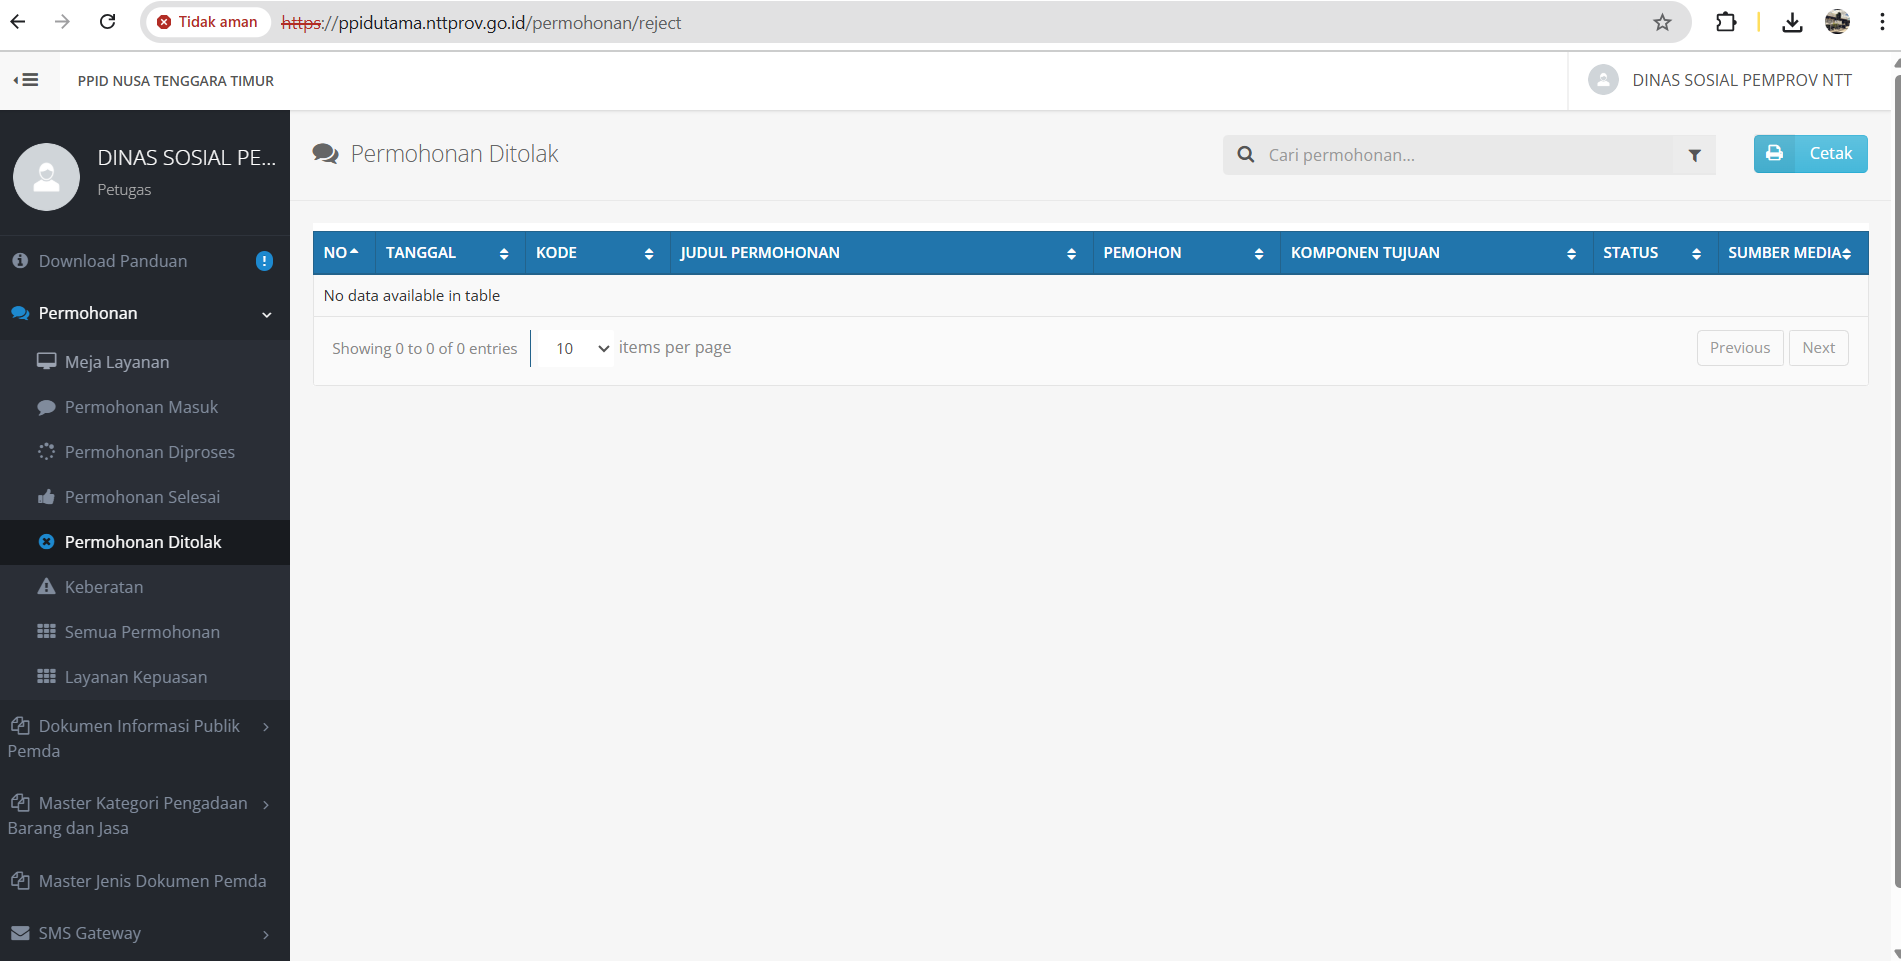Open the items per page dropdown

(576, 348)
